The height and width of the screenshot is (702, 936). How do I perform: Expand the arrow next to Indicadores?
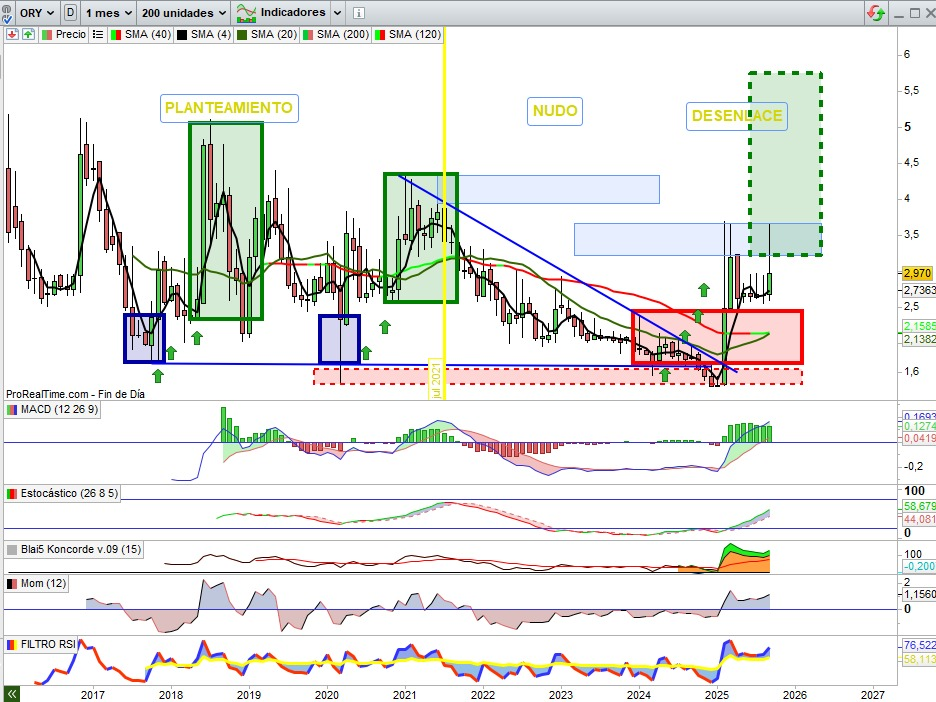click(x=337, y=13)
